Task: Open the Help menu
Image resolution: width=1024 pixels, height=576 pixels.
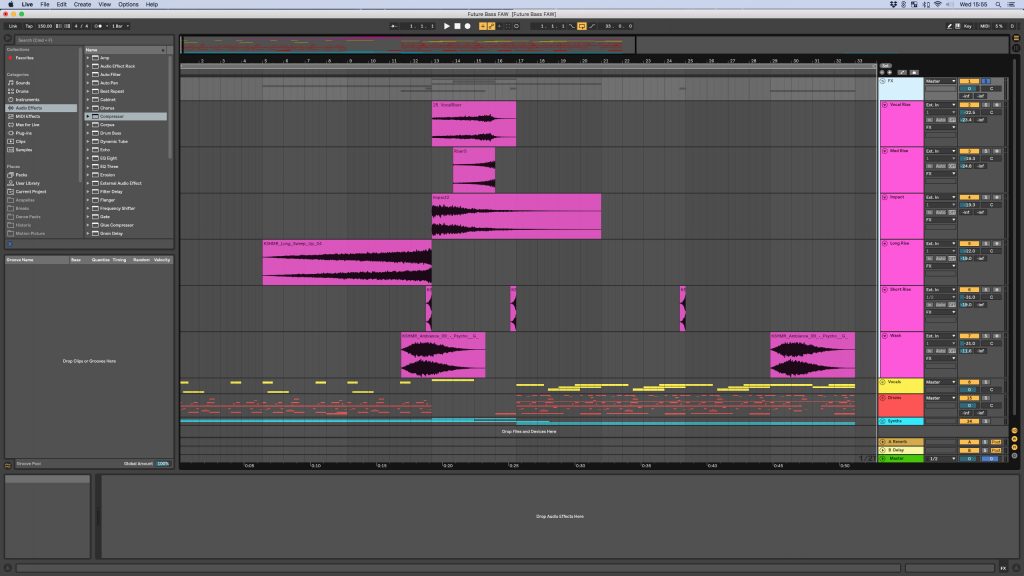Action: (152, 5)
